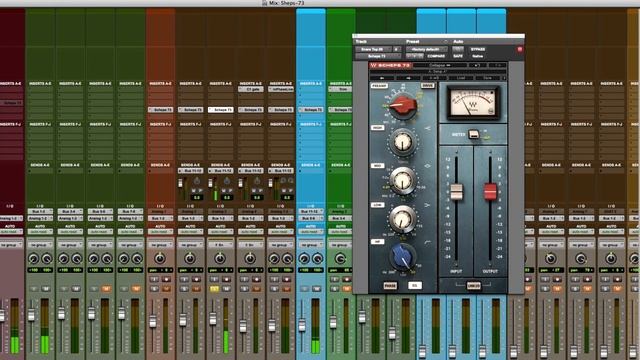Click the send pan knob on C1 gate track
The image size is (640, 360).
pyautogui.click(x=257, y=181)
